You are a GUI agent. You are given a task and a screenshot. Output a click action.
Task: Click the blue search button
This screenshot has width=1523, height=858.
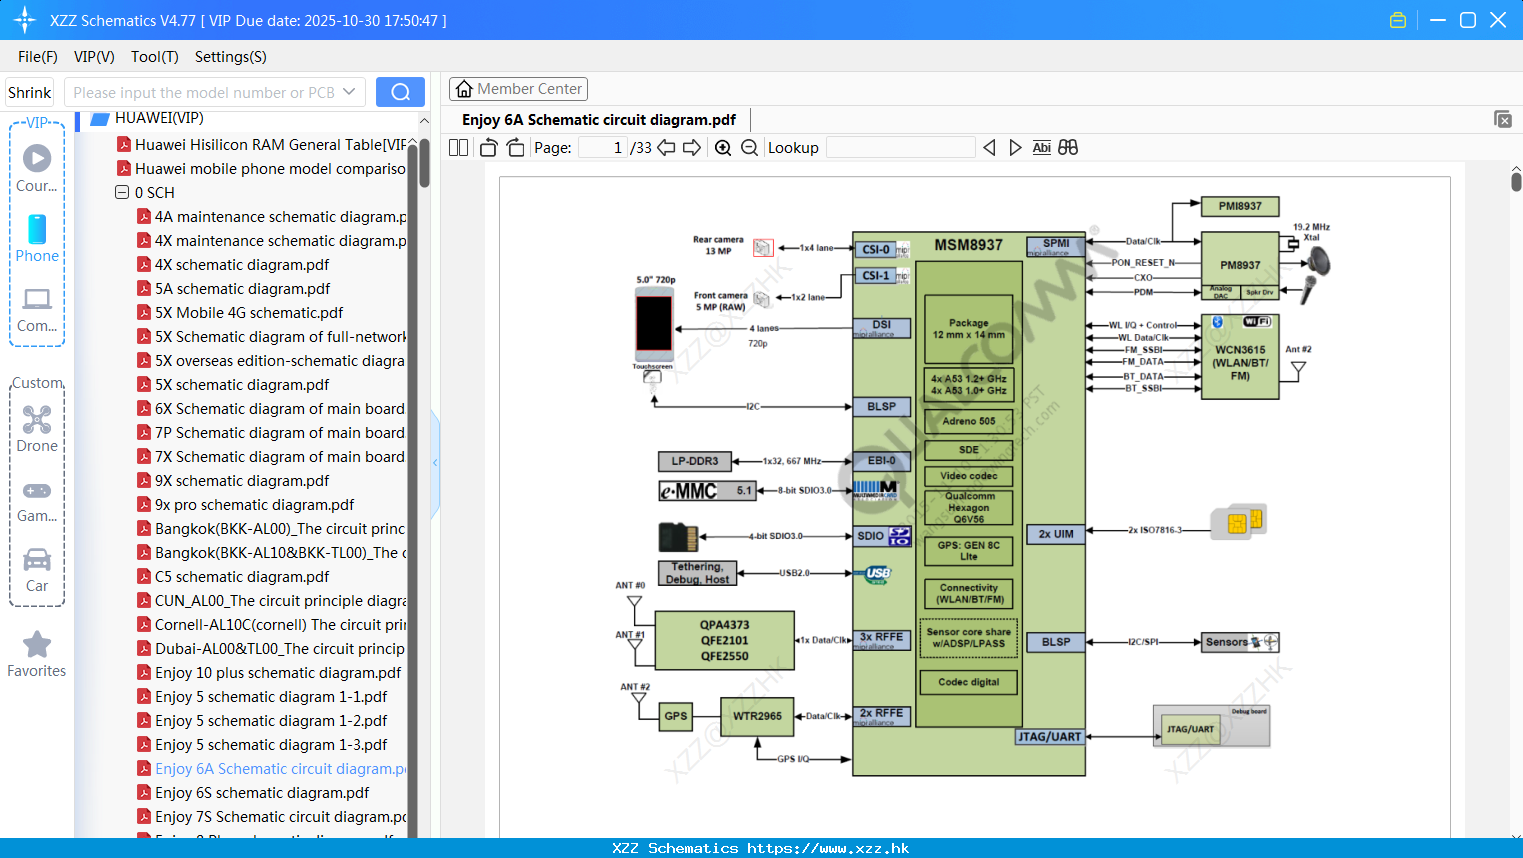click(400, 92)
